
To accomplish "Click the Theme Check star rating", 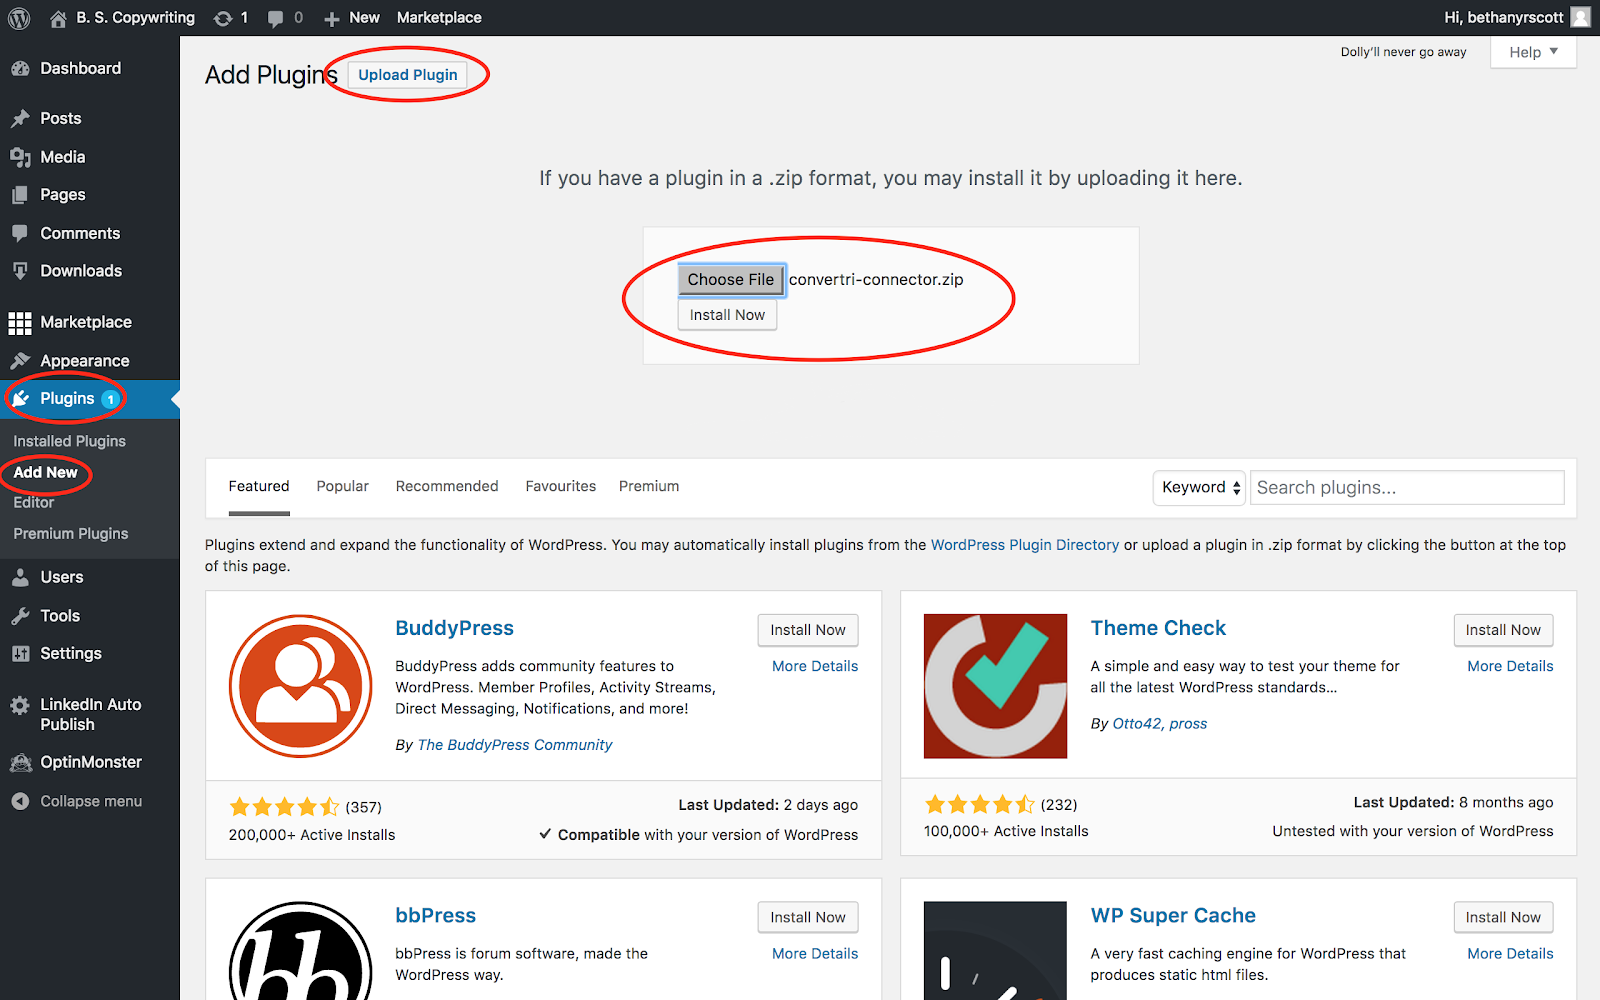I will point(980,805).
